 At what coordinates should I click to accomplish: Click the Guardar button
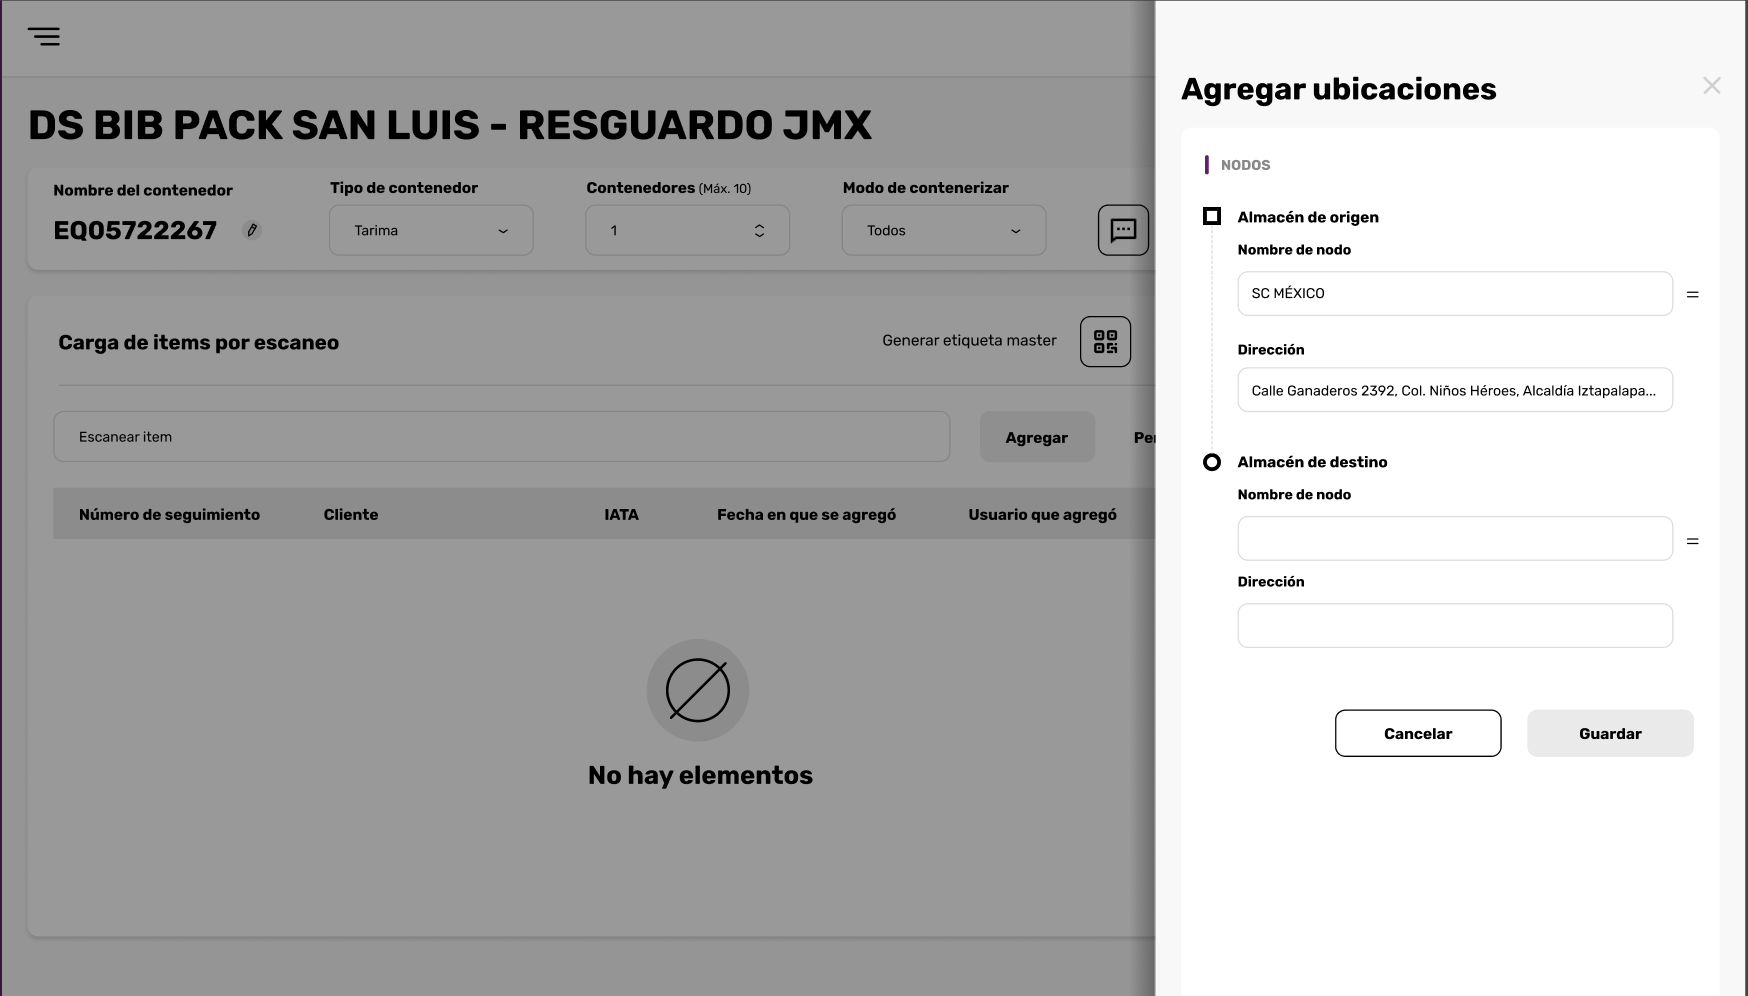[1610, 733]
